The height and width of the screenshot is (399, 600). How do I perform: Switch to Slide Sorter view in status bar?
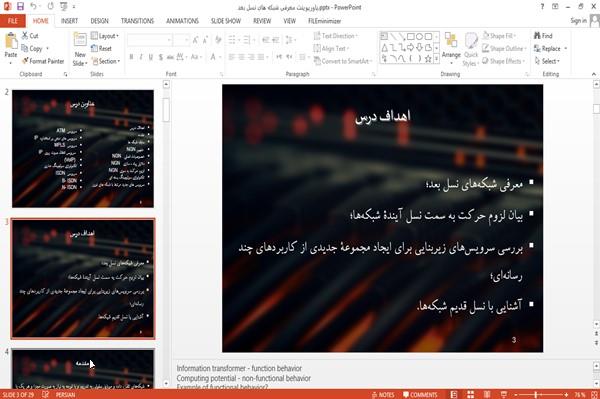471,394
